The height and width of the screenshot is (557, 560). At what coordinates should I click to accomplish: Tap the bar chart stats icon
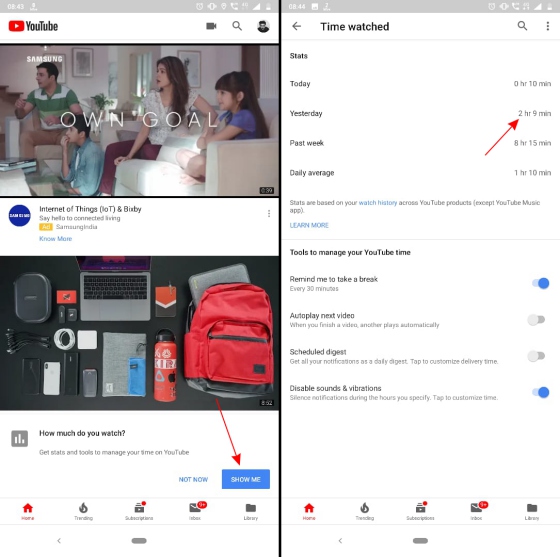click(19, 438)
